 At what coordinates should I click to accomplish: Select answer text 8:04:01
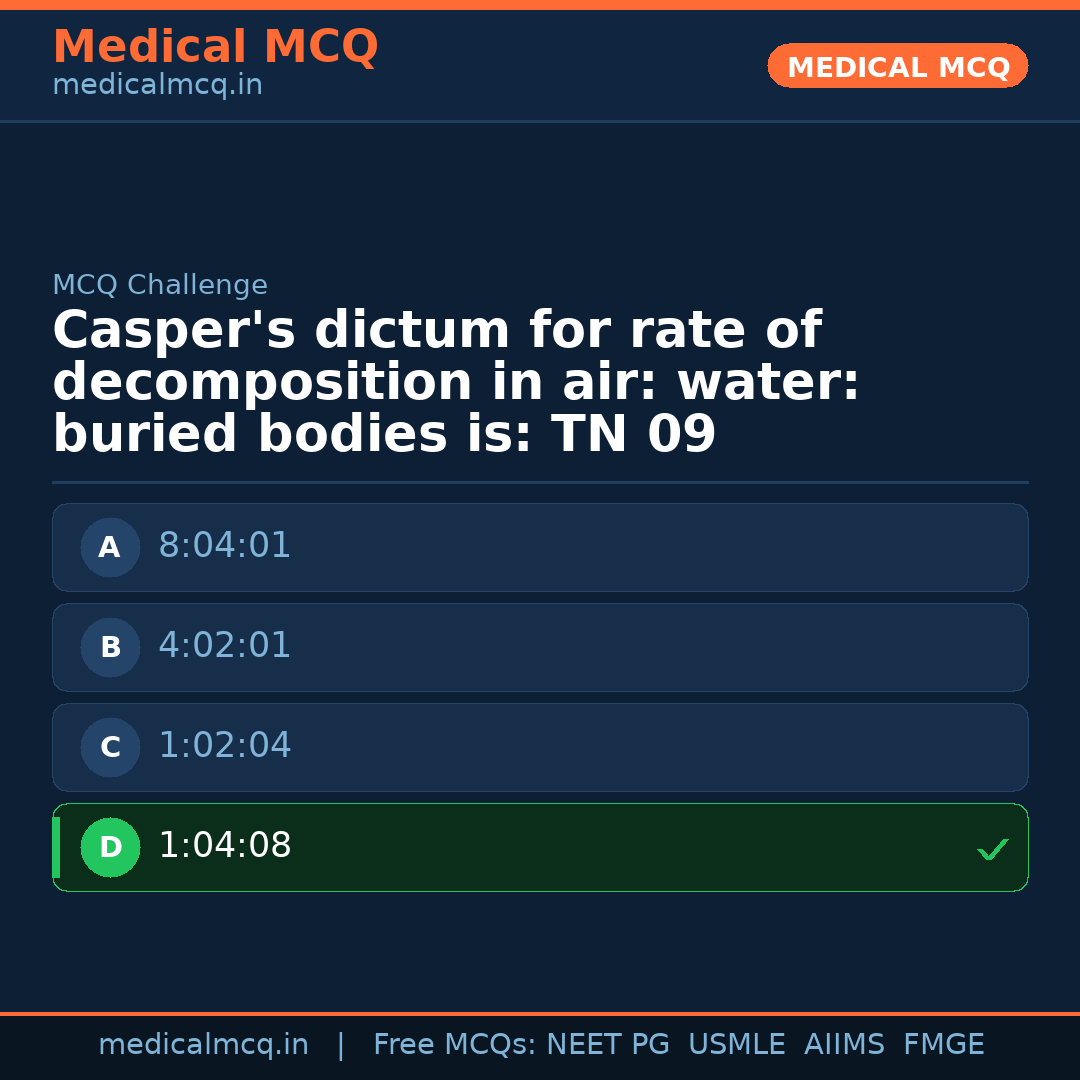pos(225,546)
